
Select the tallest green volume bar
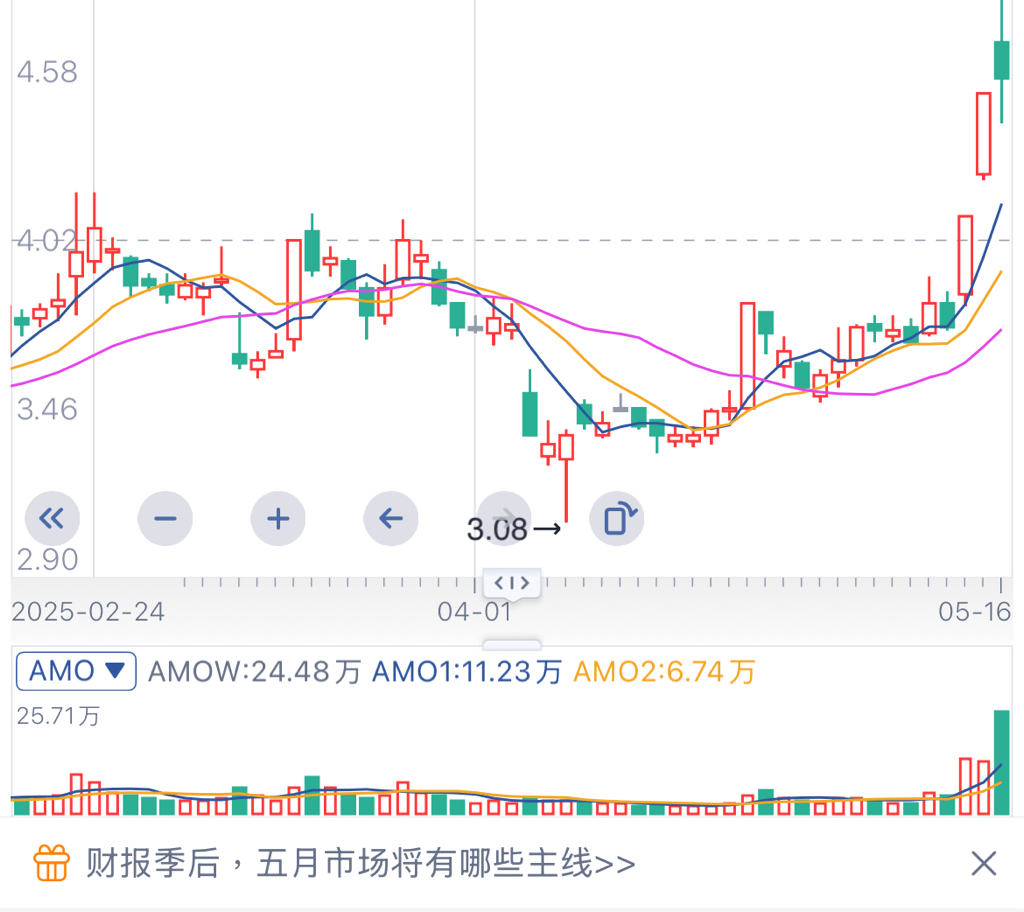pyautogui.click(x=1002, y=762)
